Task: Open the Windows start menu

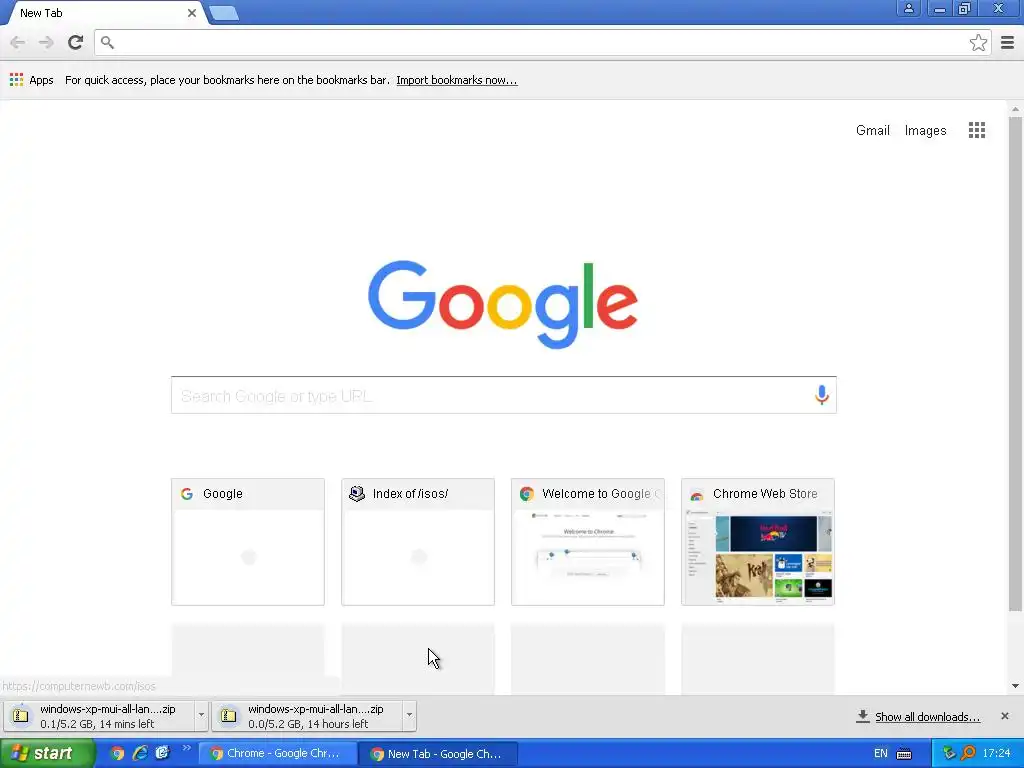Action: (x=47, y=754)
